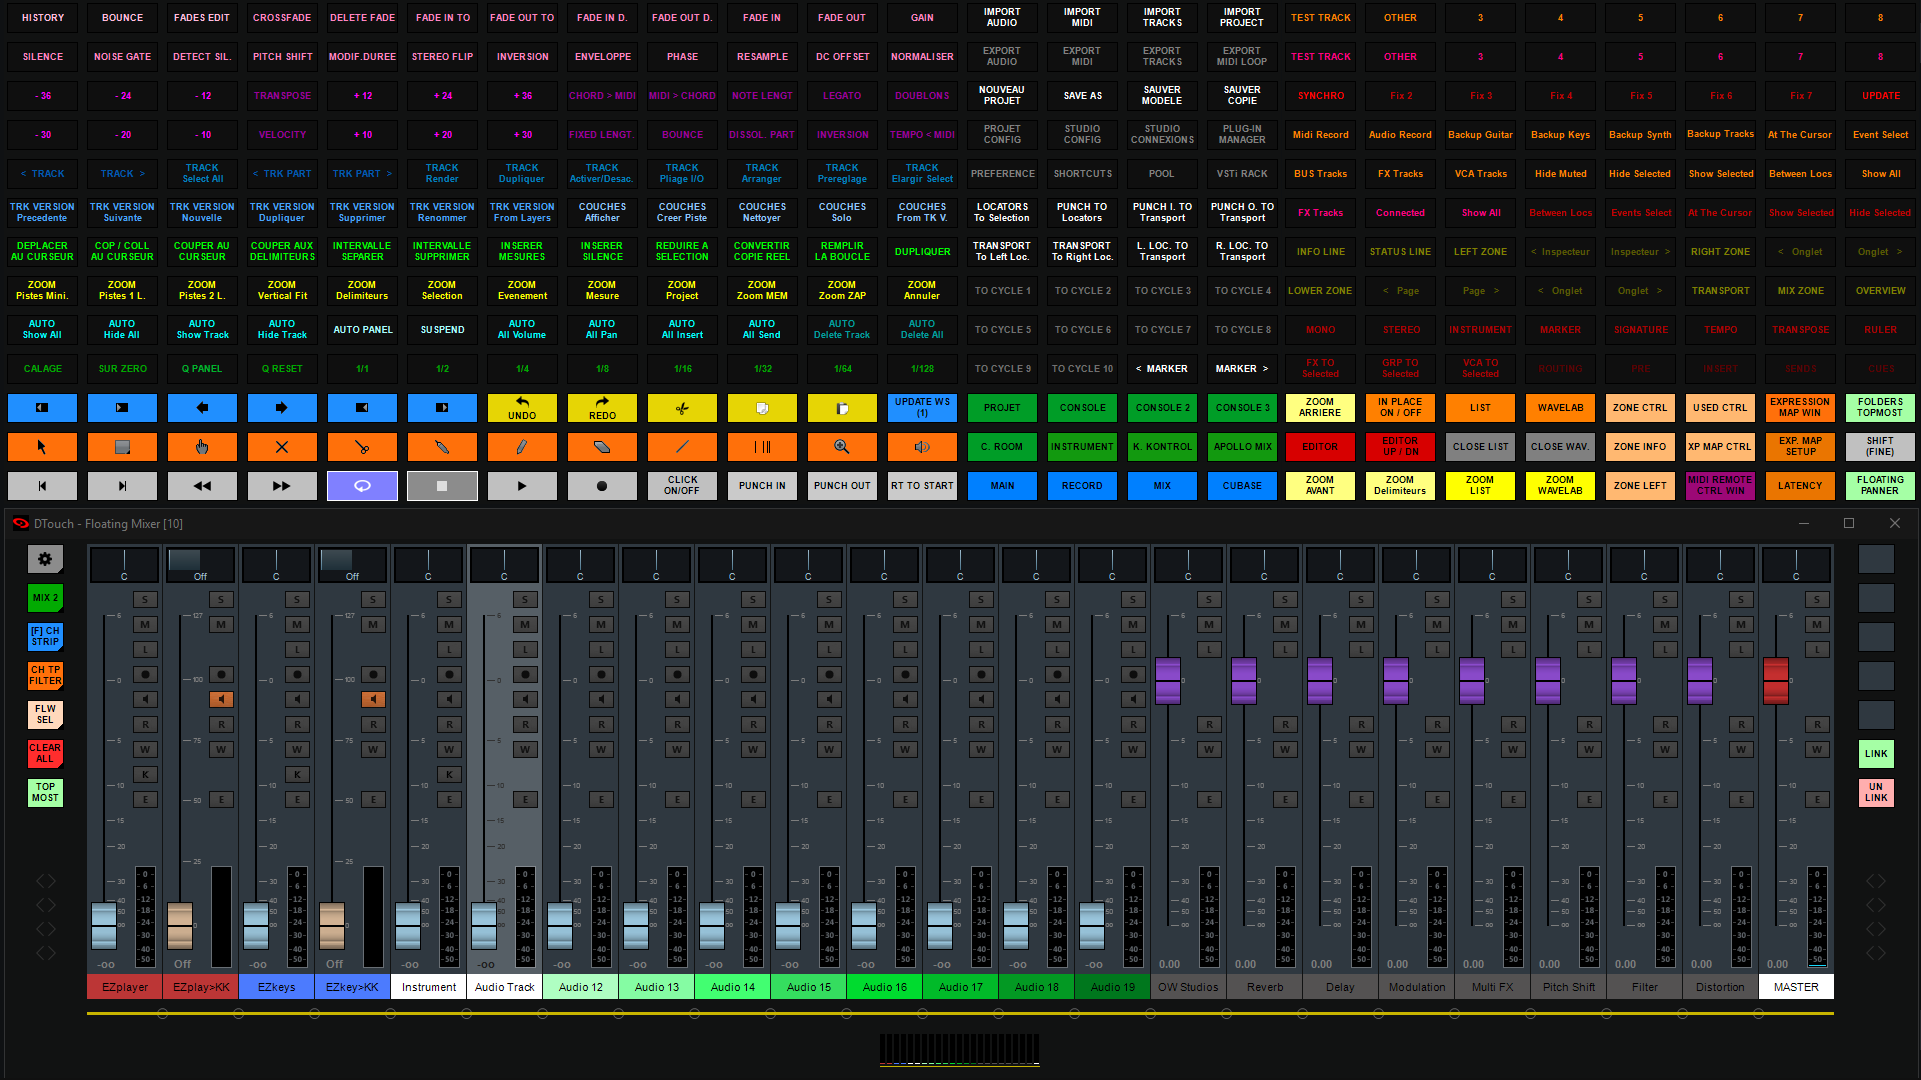This screenshot has height=1080, width=1921.
Task: Click the UNDO button
Action: [x=522, y=408]
